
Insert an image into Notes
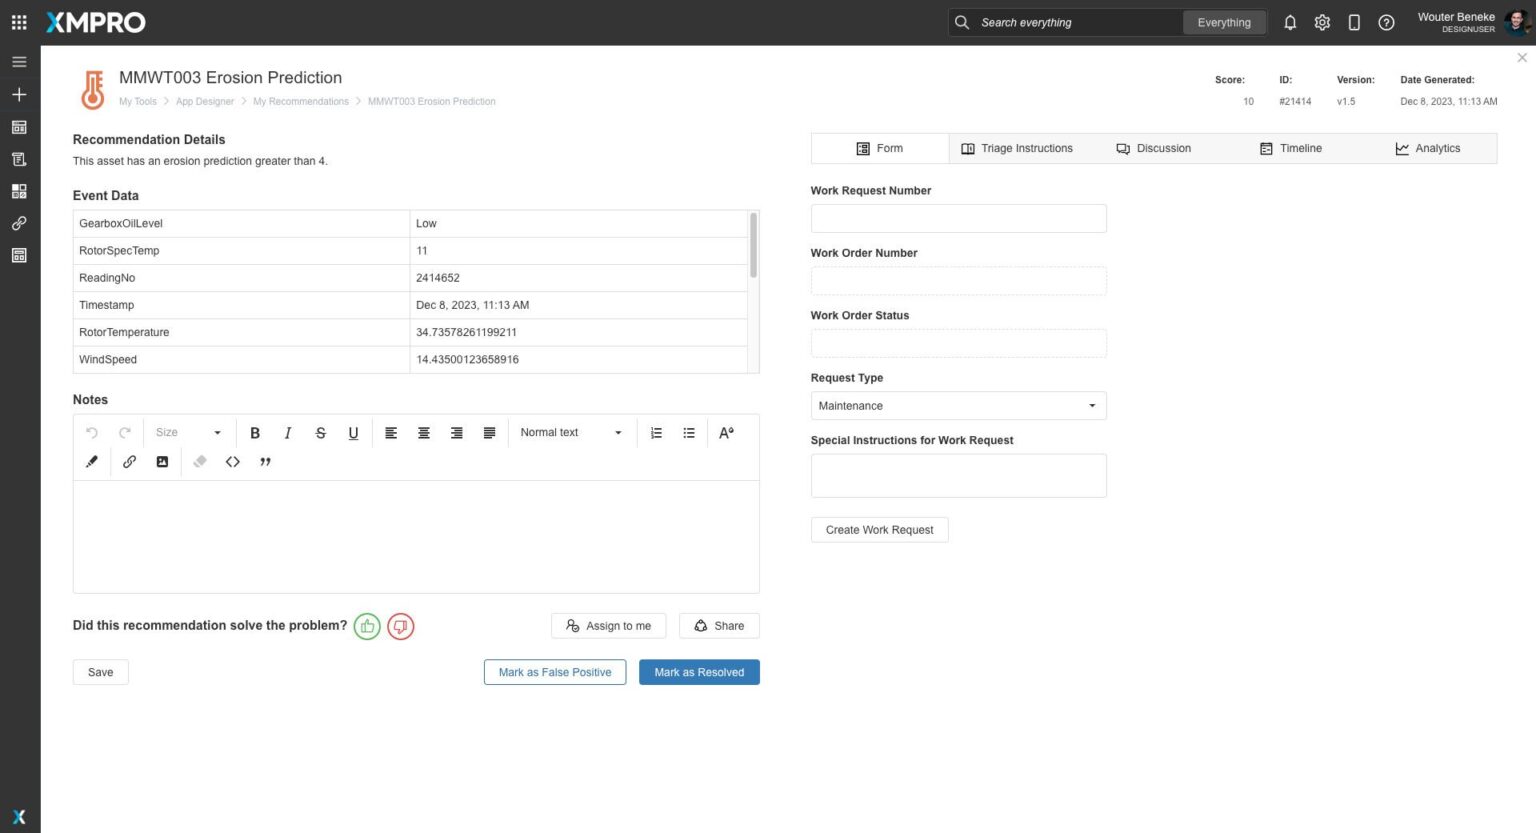[162, 462]
